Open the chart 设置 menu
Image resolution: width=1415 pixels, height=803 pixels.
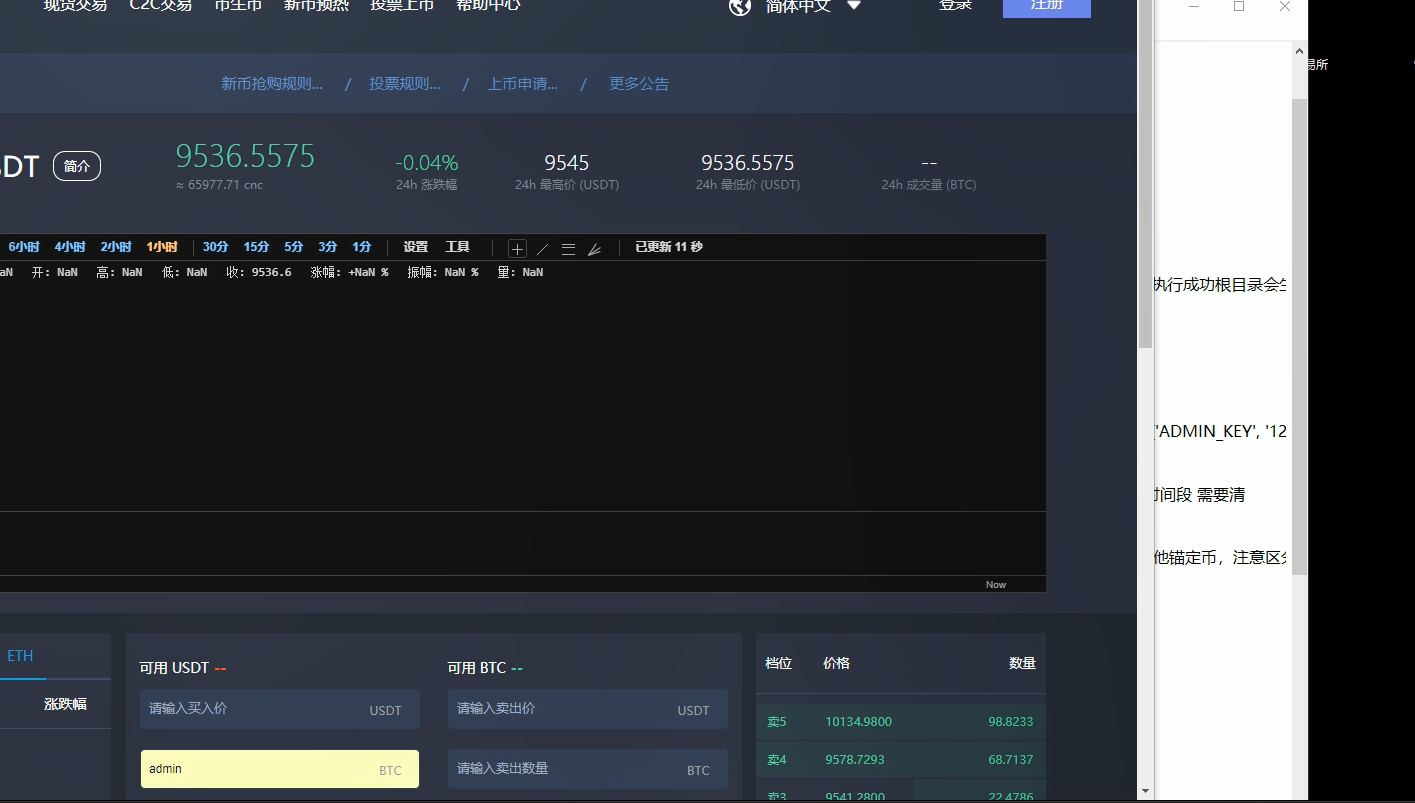pyautogui.click(x=415, y=247)
